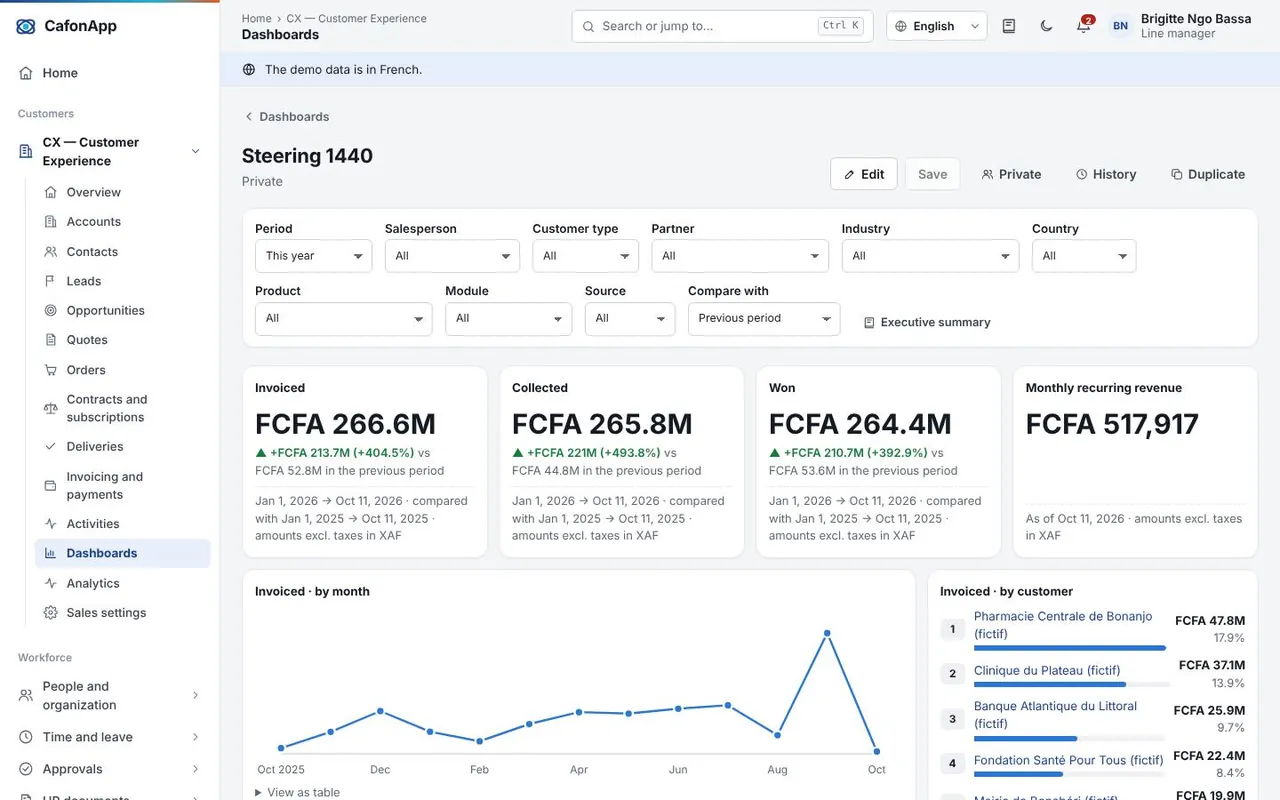Duplicate this dashboard

coord(1208,174)
